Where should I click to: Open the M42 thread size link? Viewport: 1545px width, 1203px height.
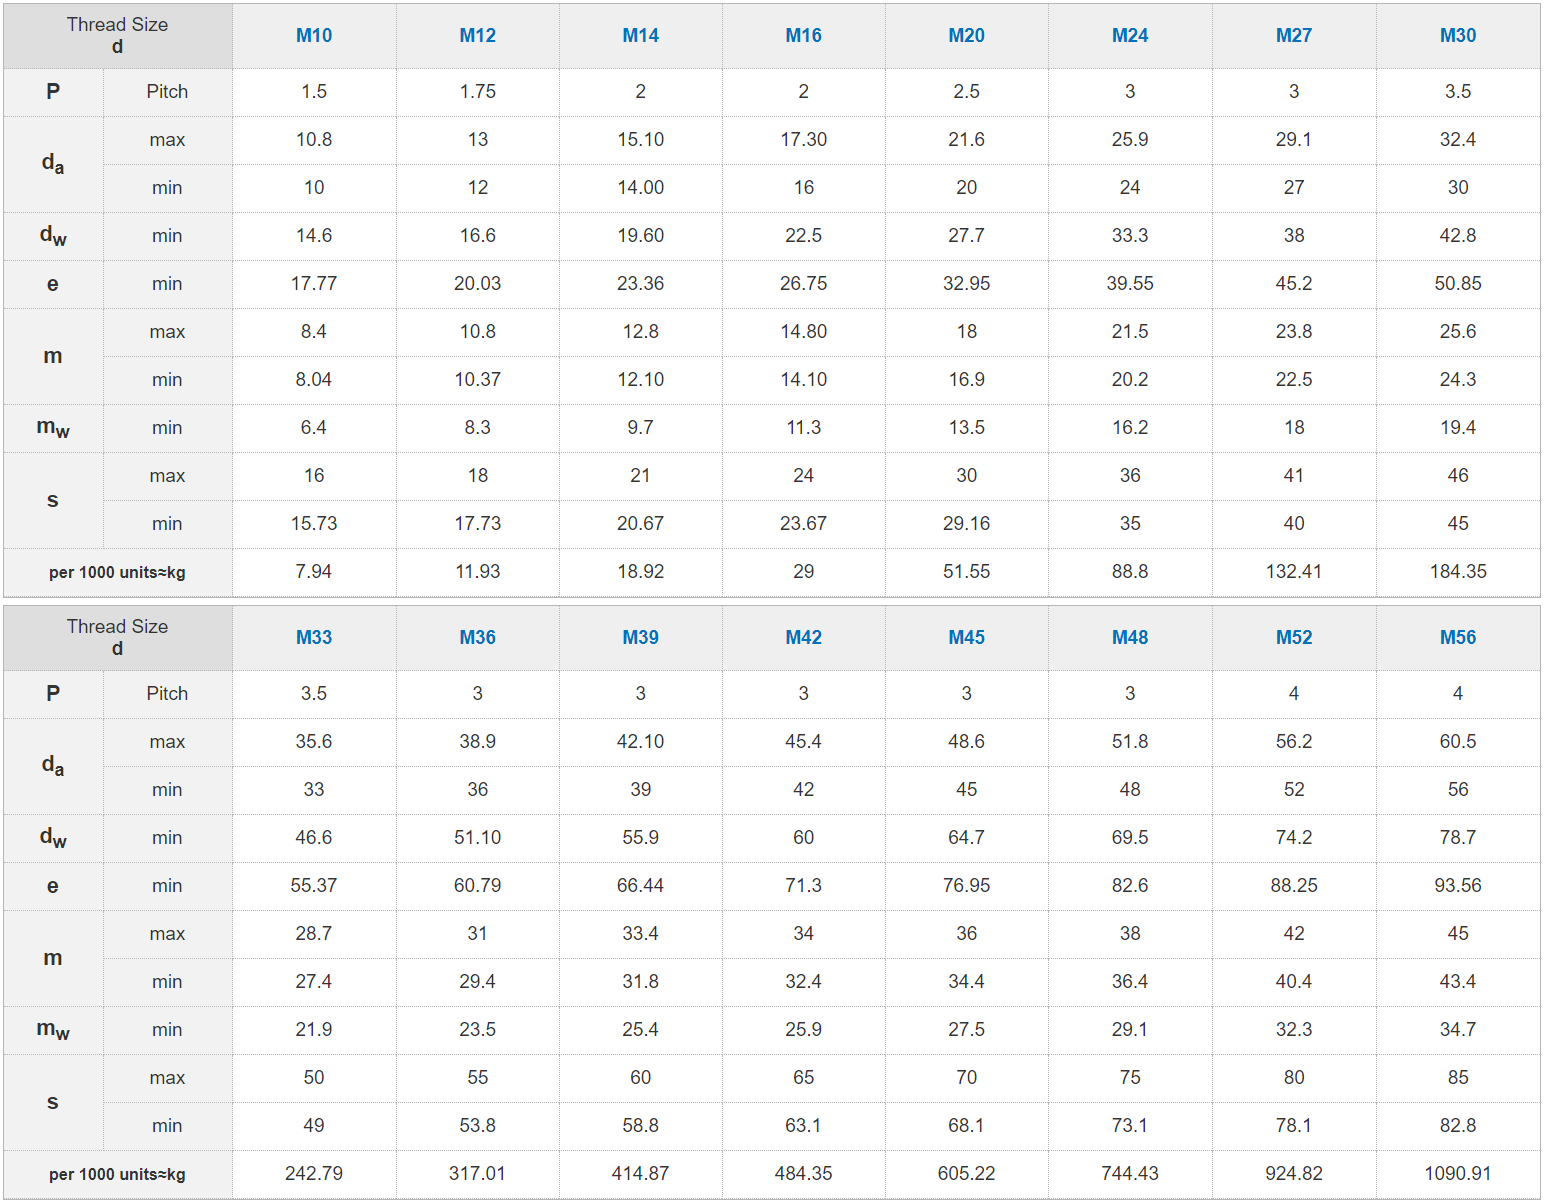tap(804, 637)
